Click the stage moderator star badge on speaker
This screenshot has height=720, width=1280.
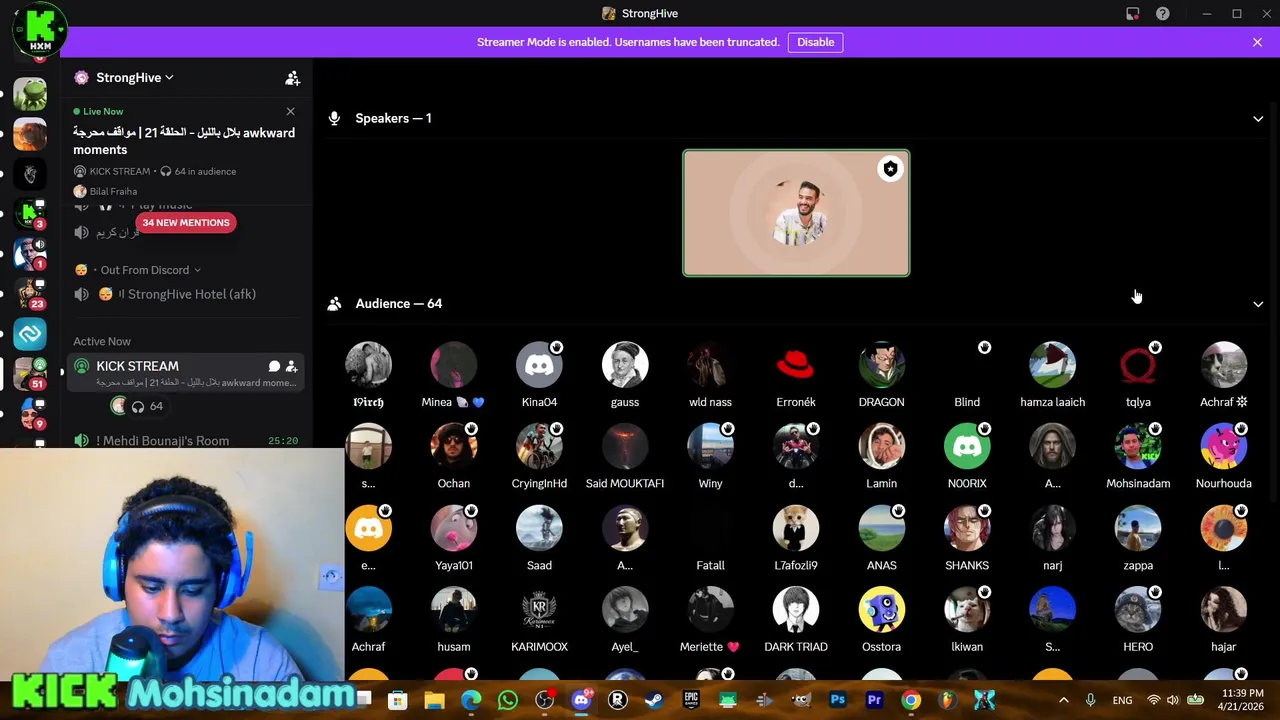(x=890, y=169)
